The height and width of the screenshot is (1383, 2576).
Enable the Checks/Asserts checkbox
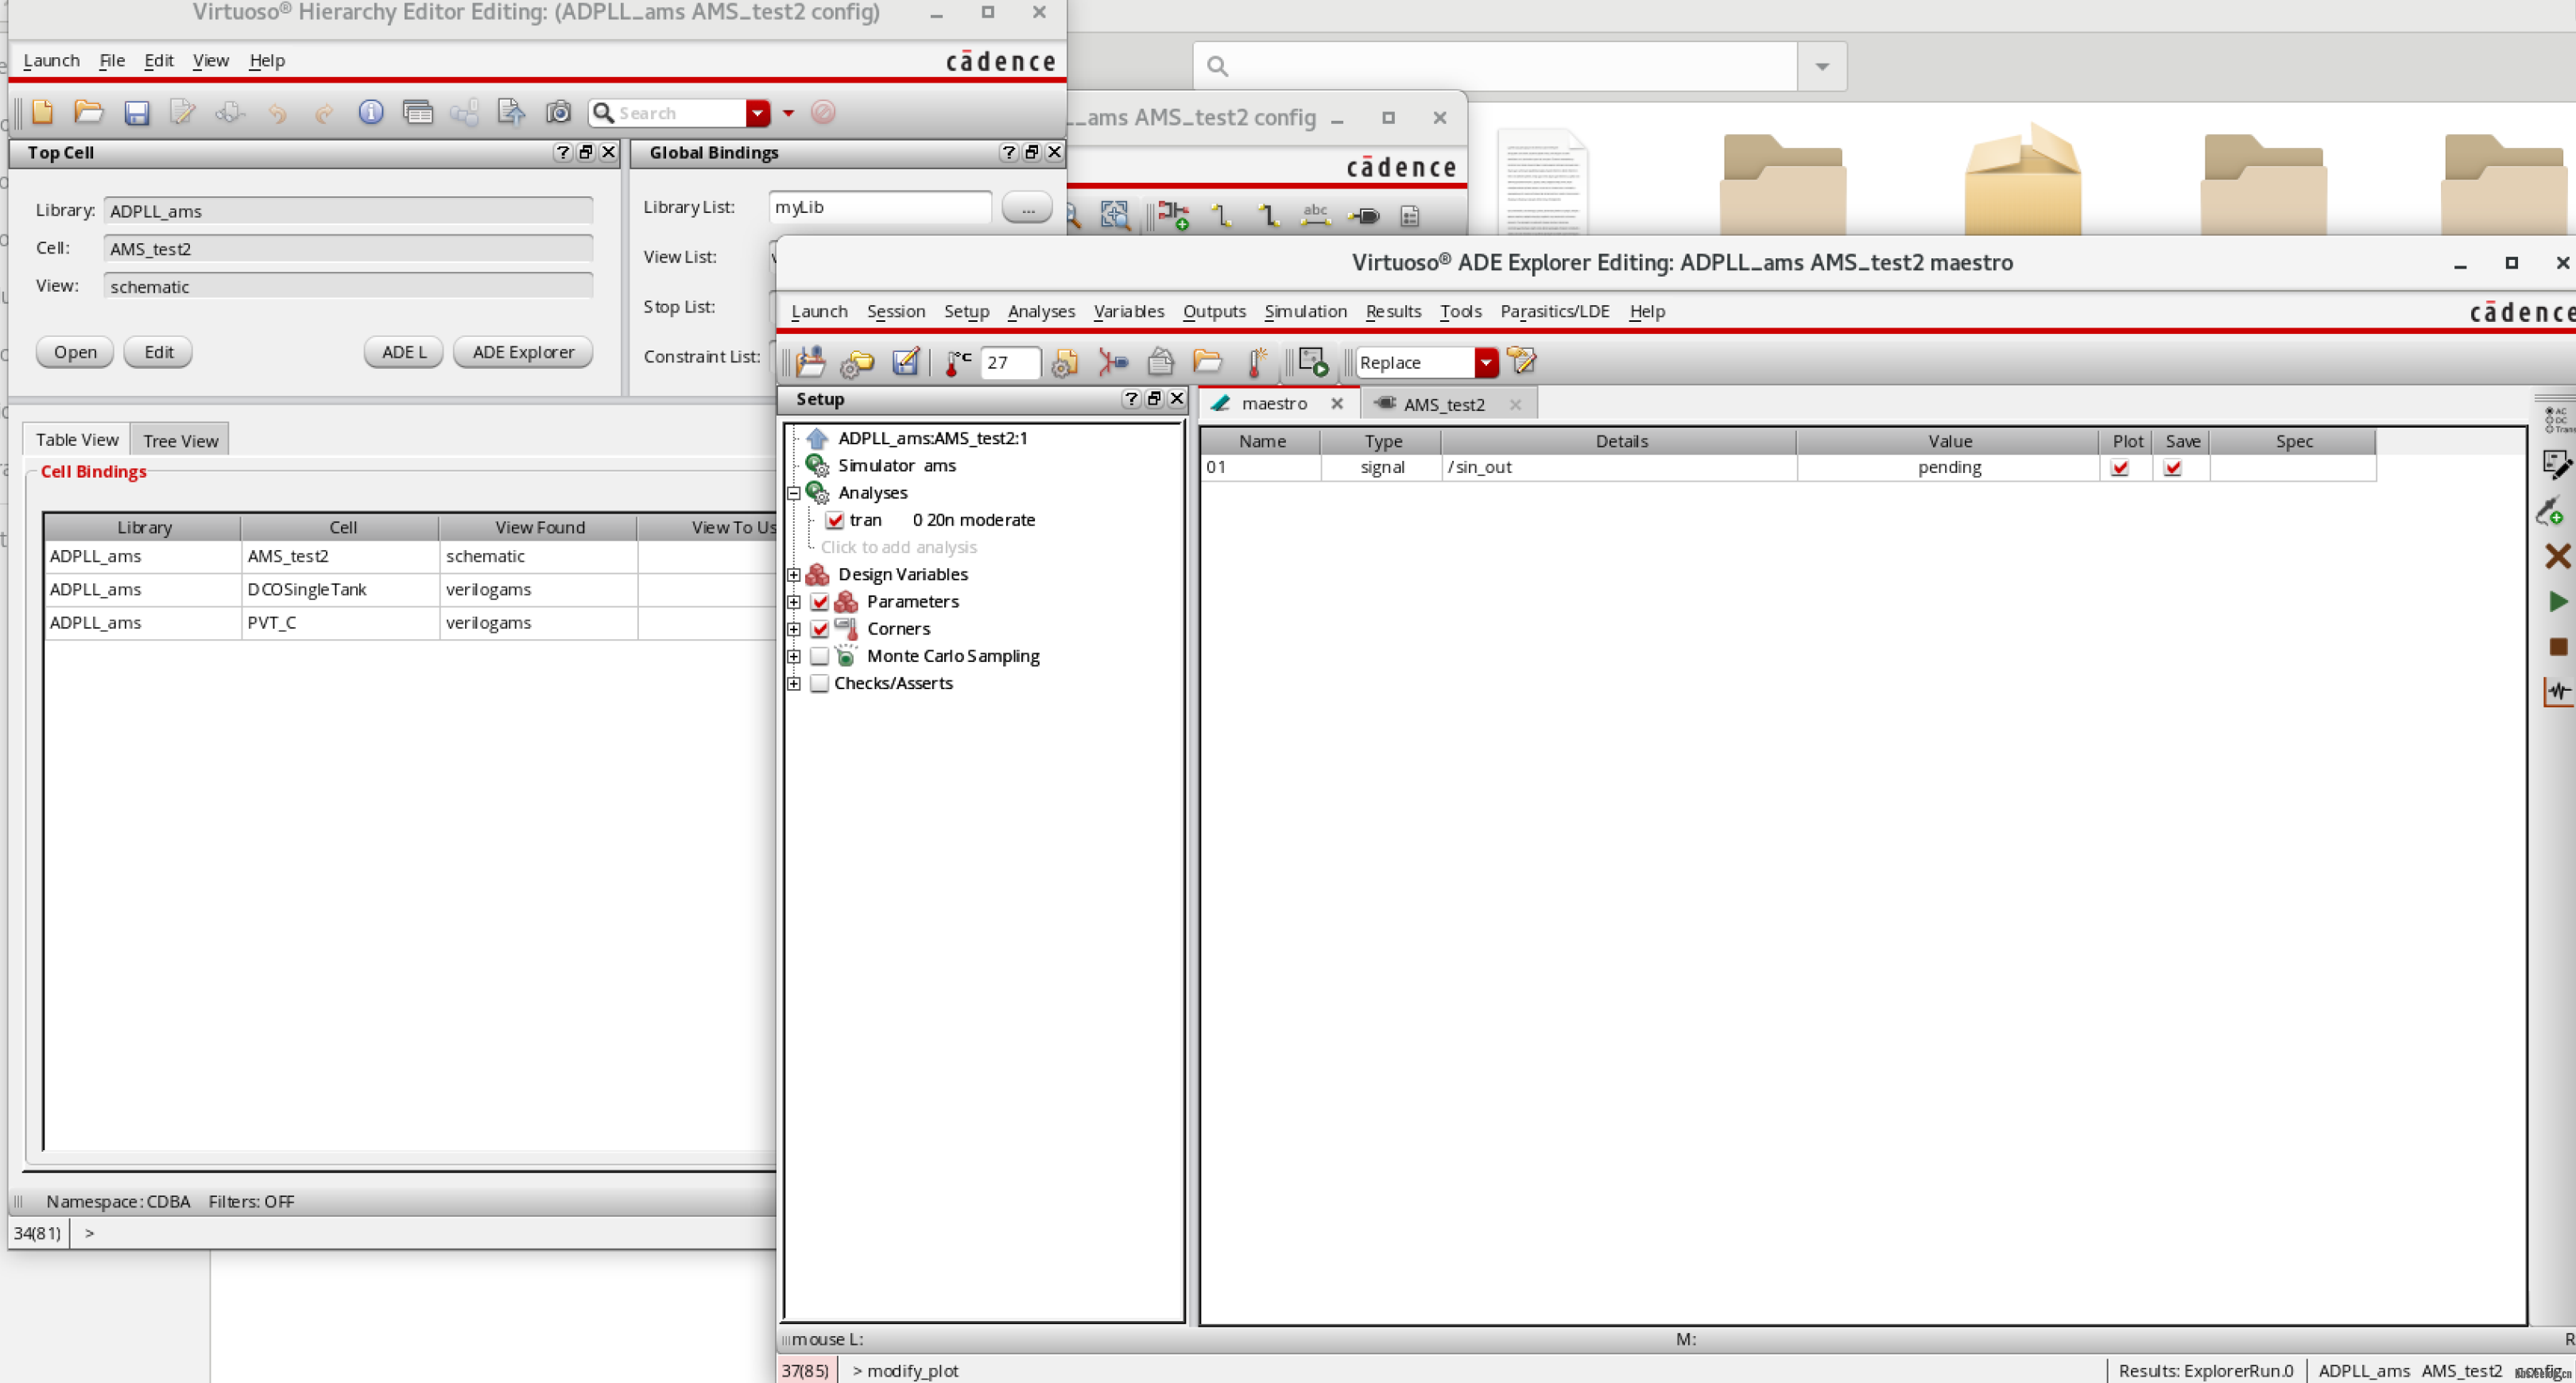[820, 683]
